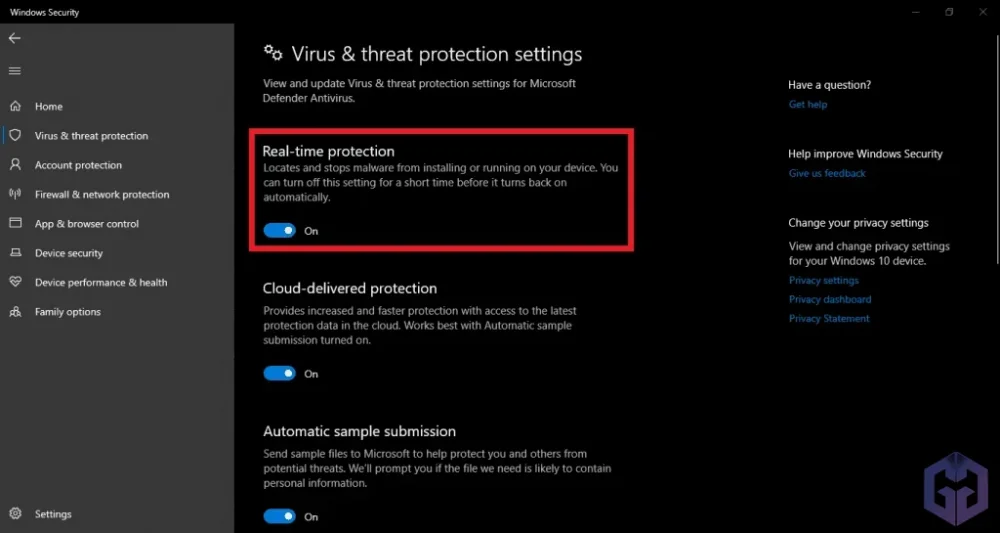This screenshot has height=533, width=1000.
Task: Click the Family options icon
Action: pos(15,312)
